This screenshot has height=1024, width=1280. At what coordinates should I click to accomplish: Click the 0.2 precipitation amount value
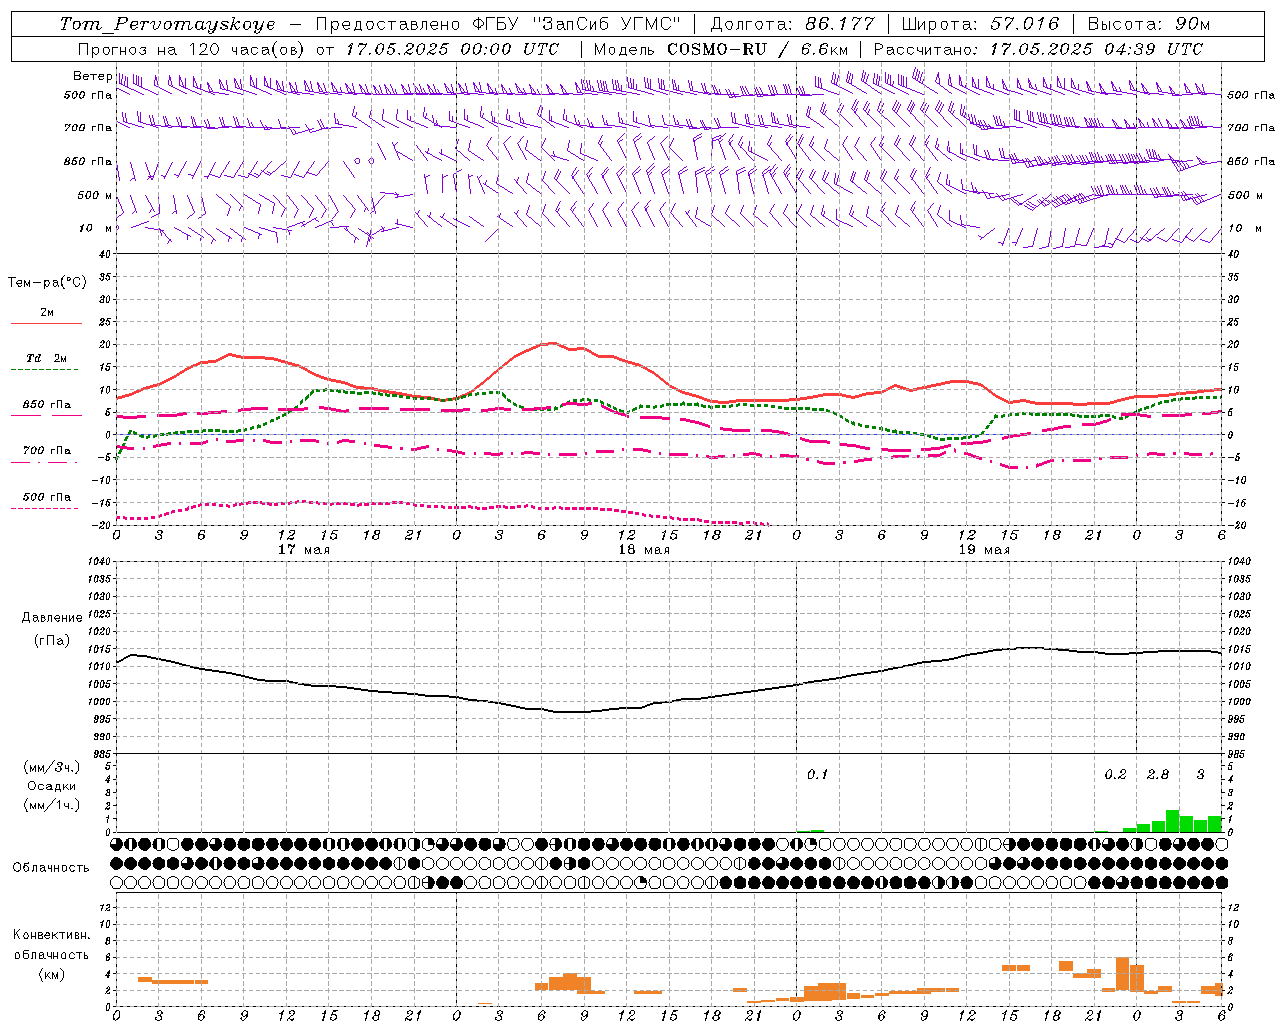[1115, 774]
